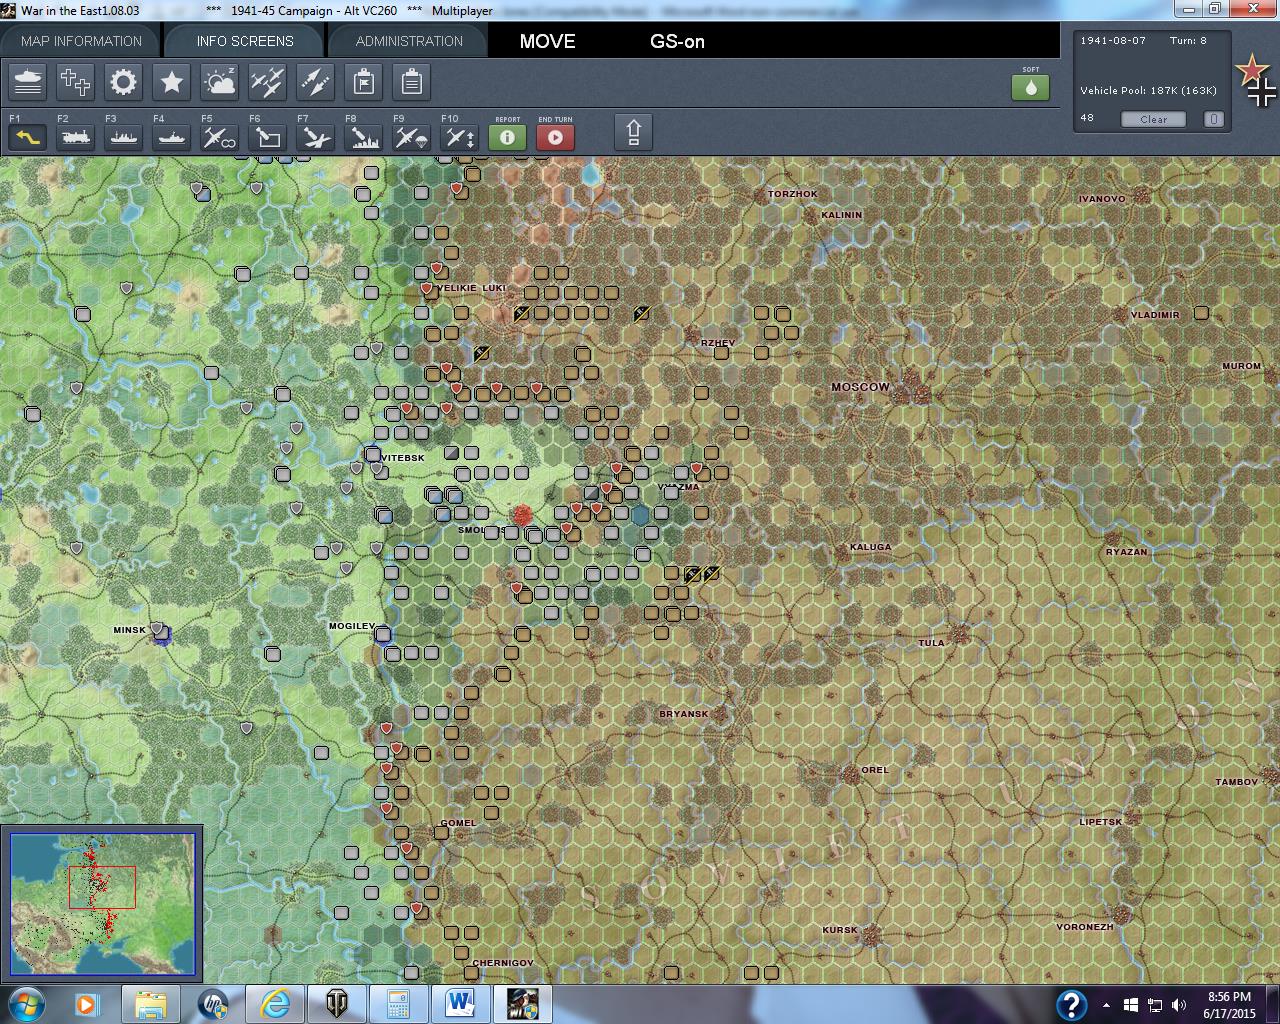
Task: Open the logistics report clipboard icon
Action: pos(411,82)
